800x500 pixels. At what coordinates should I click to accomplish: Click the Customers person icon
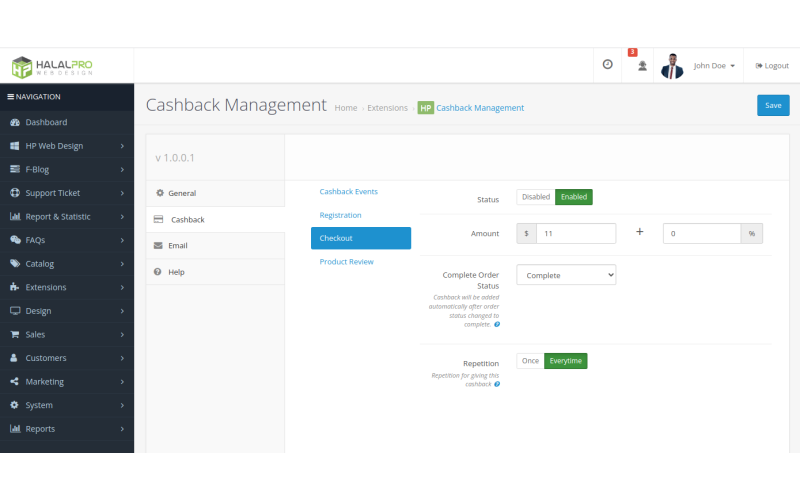(14, 358)
